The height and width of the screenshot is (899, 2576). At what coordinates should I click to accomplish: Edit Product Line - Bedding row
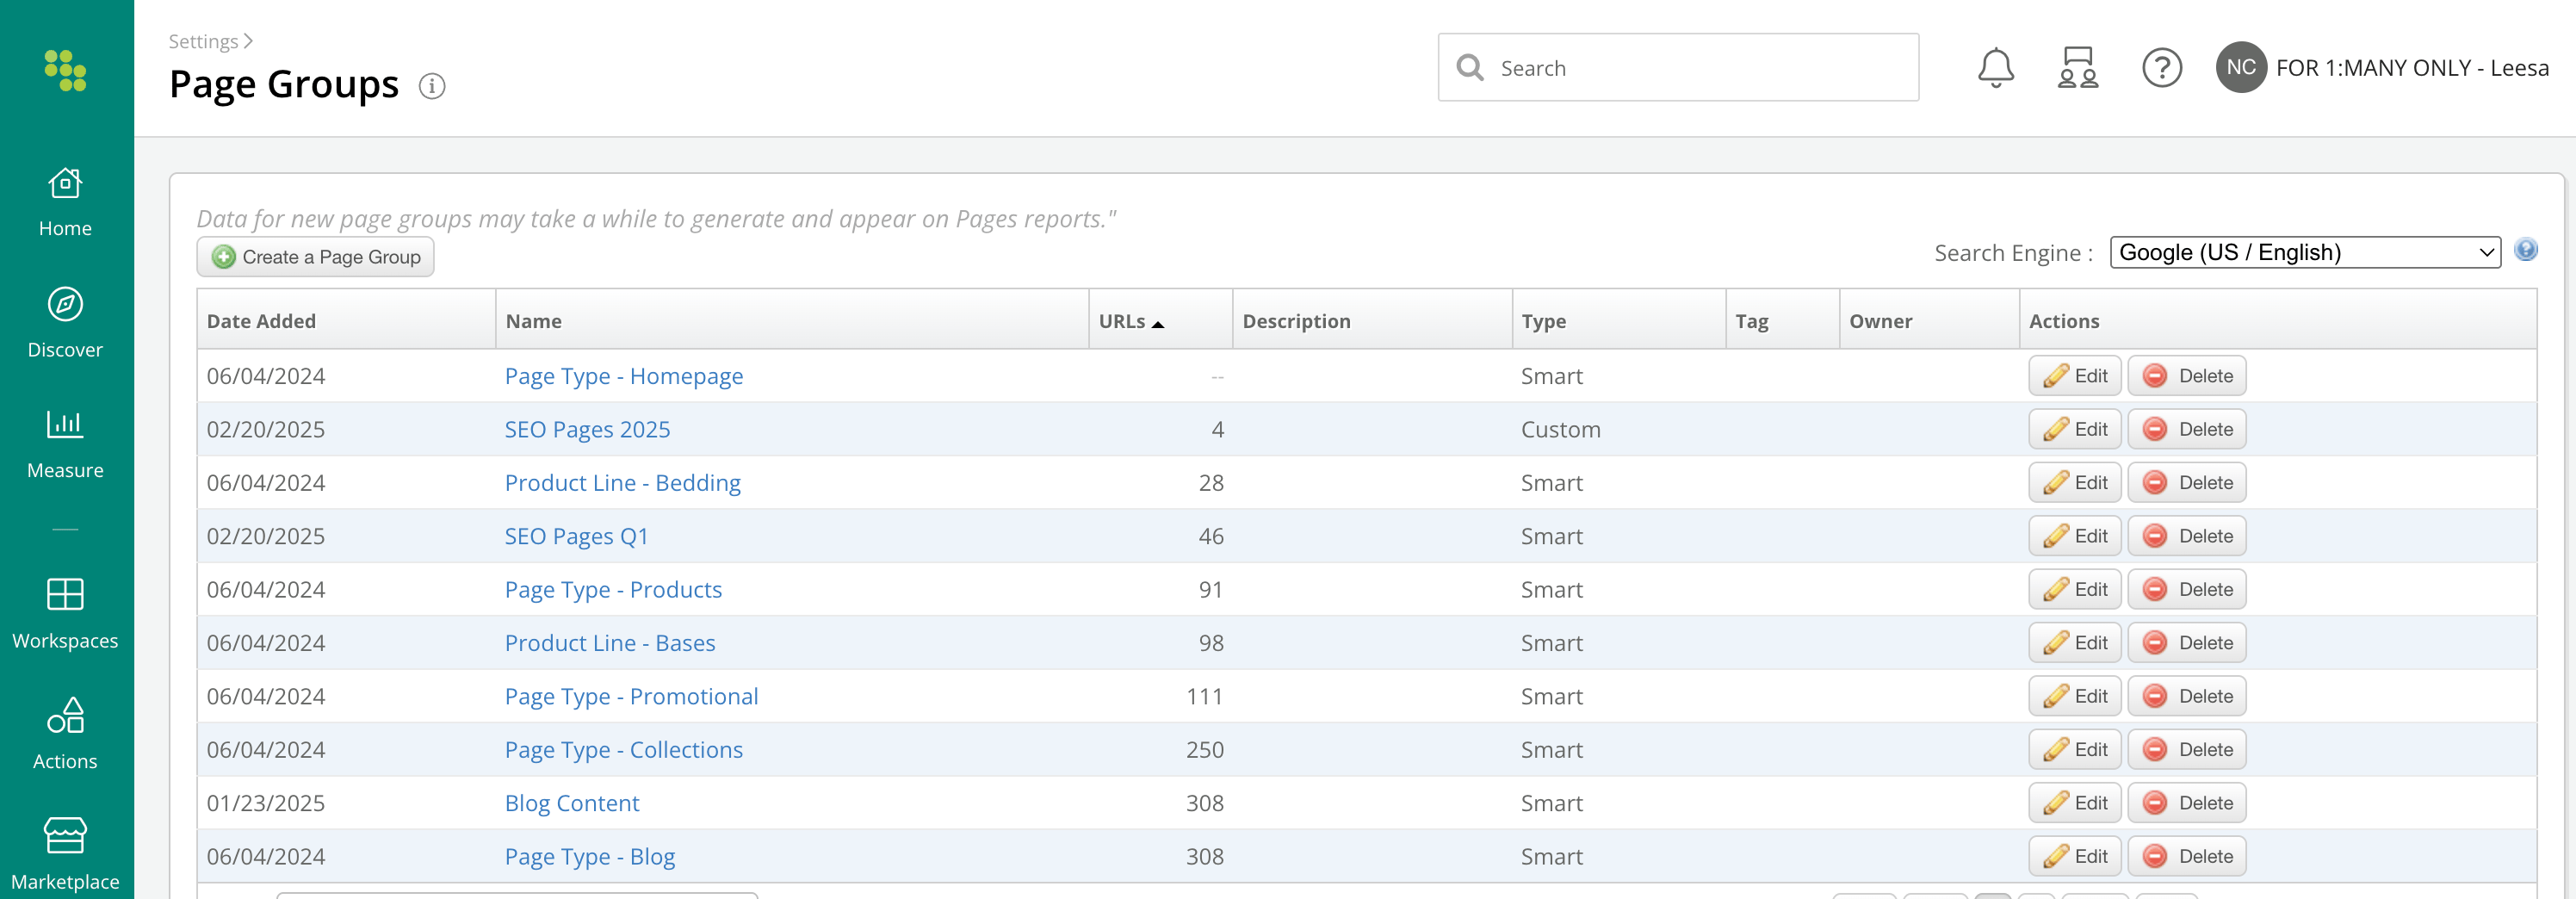2074,483
